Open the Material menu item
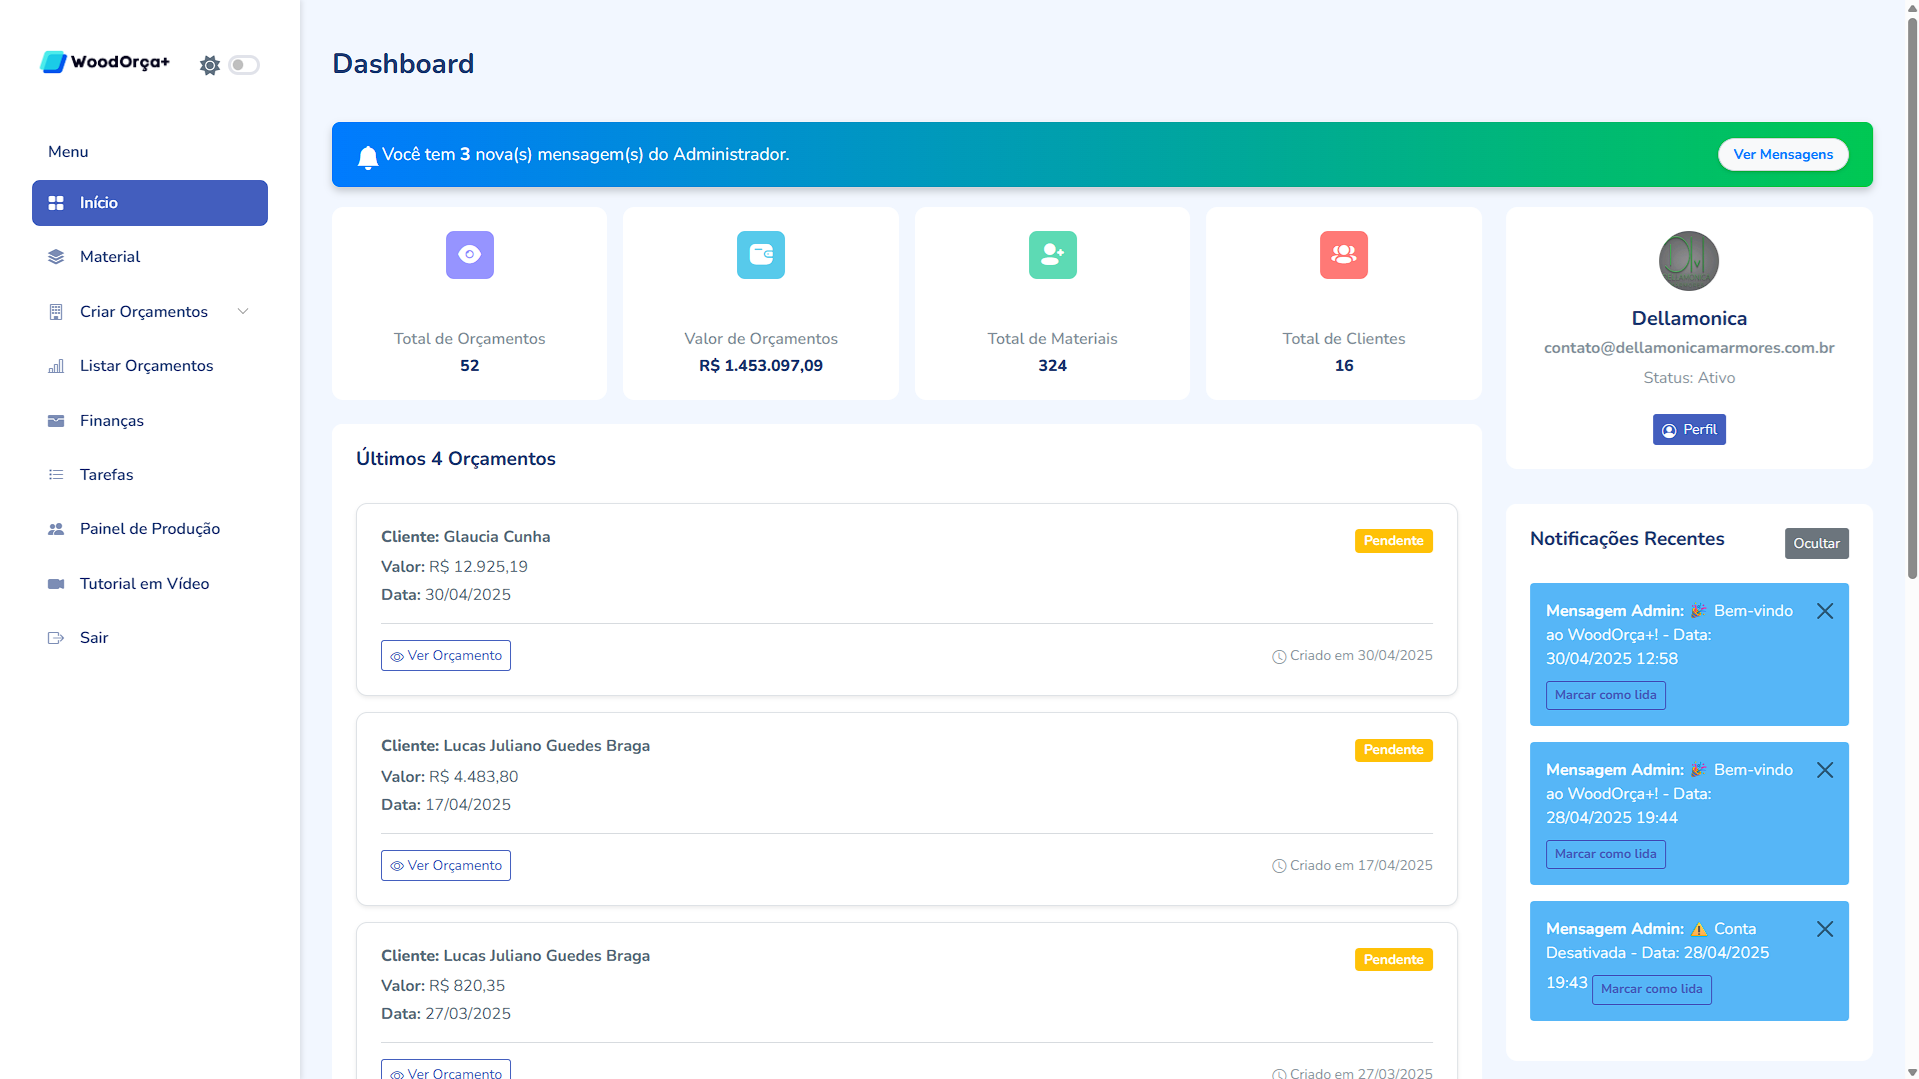This screenshot has height=1079, width=1919. click(110, 257)
